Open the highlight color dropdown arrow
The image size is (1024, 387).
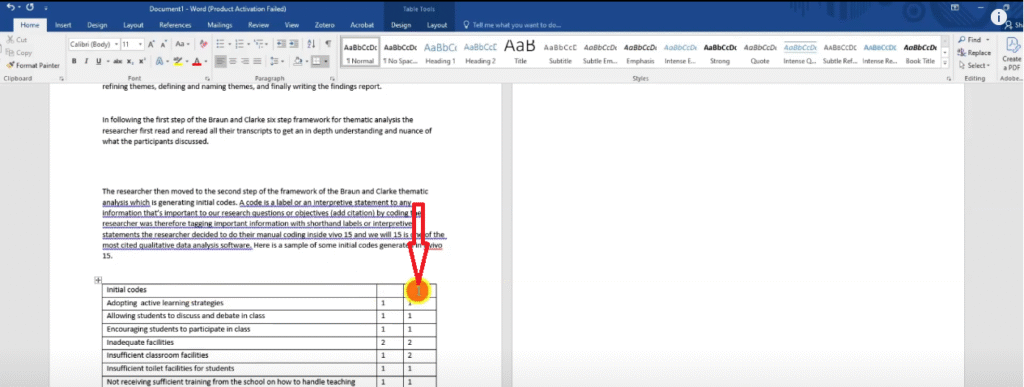(186, 61)
